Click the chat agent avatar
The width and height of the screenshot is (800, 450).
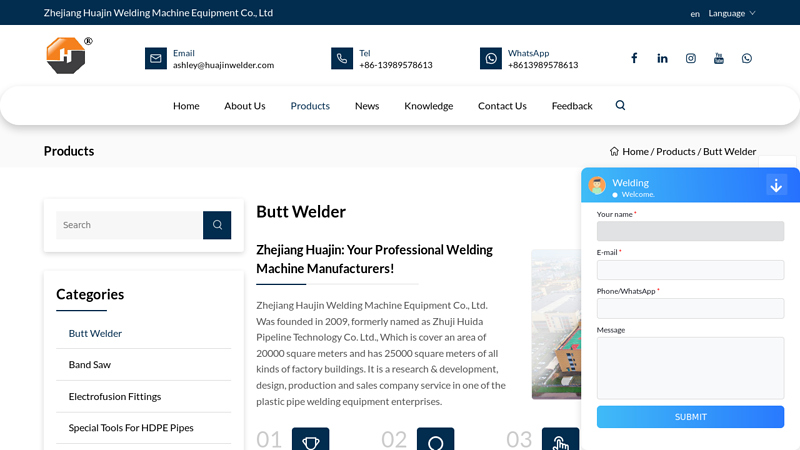[x=597, y=185]
